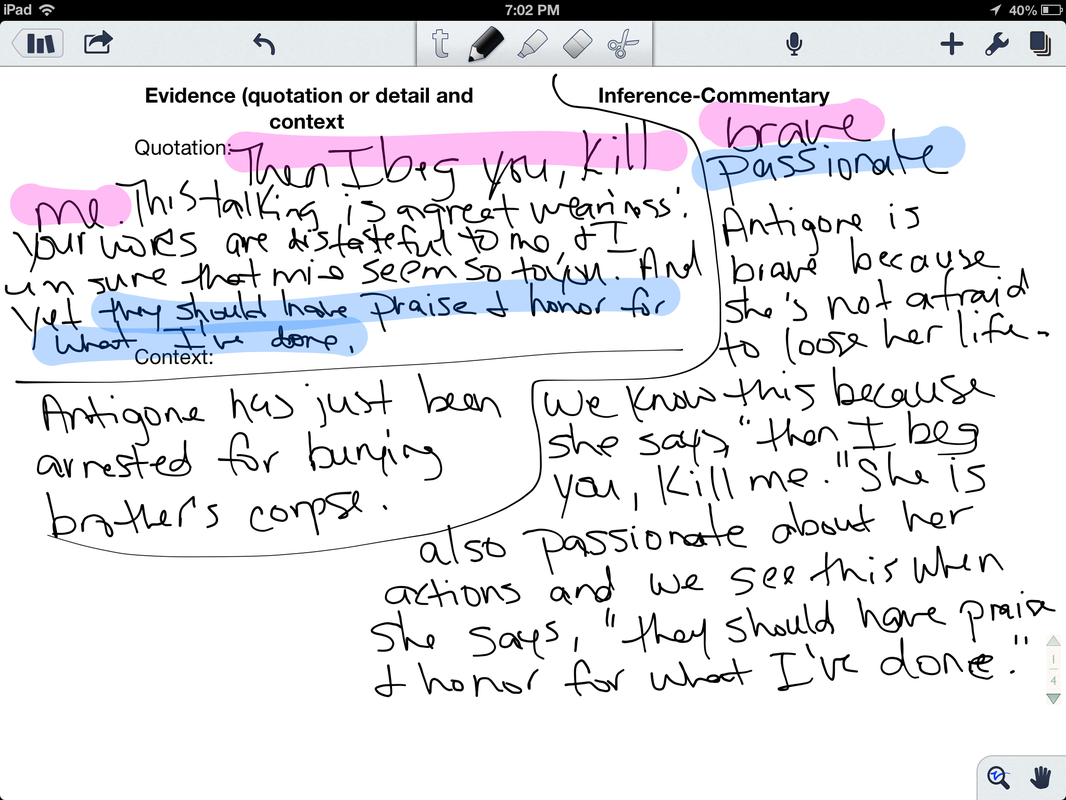Tap the highlighted word passionate
This screenshot has width=1066, height=800.
coord(829,161)
